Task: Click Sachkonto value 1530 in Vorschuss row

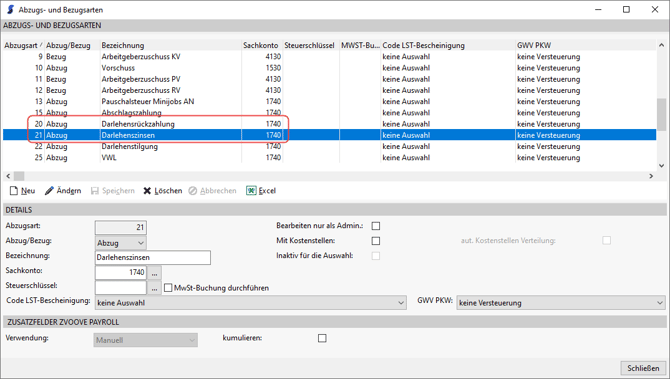Action: pos(273,68)
